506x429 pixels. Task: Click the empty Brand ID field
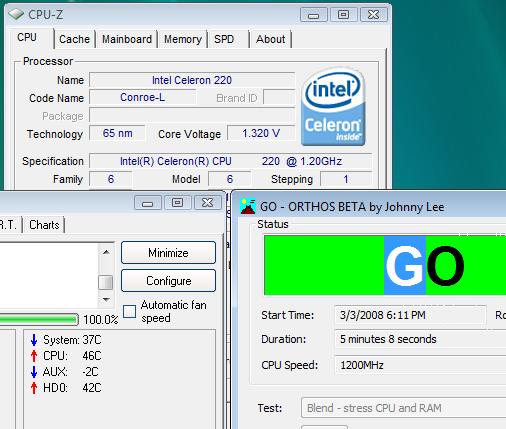279,97
